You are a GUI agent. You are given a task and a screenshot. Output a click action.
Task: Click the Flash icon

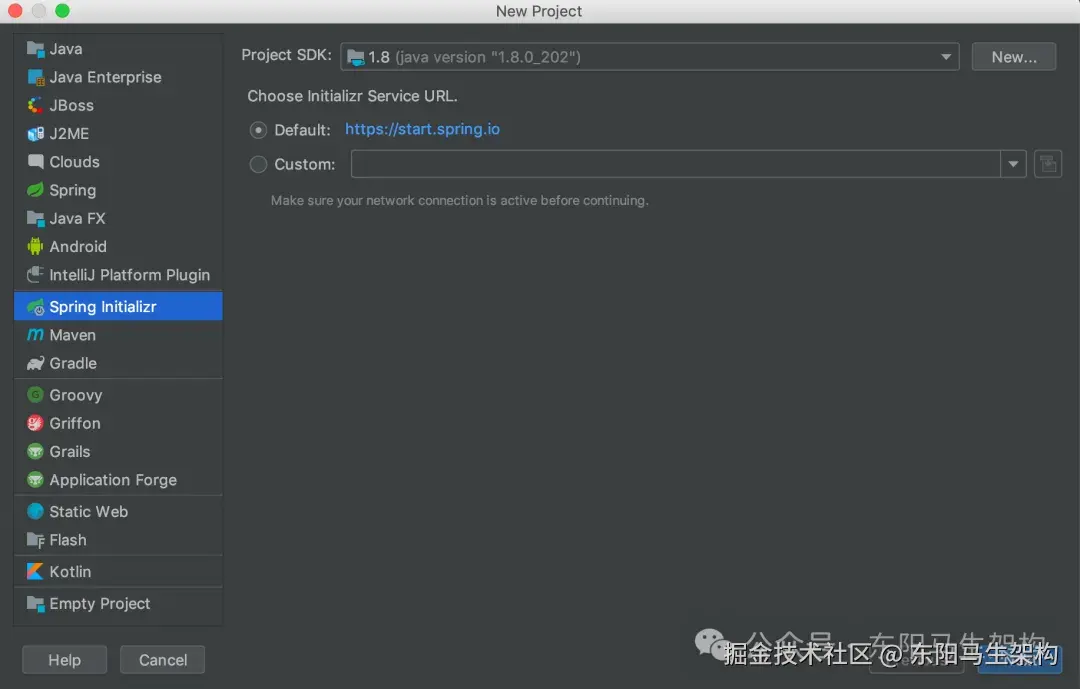(x=35, y=539)
